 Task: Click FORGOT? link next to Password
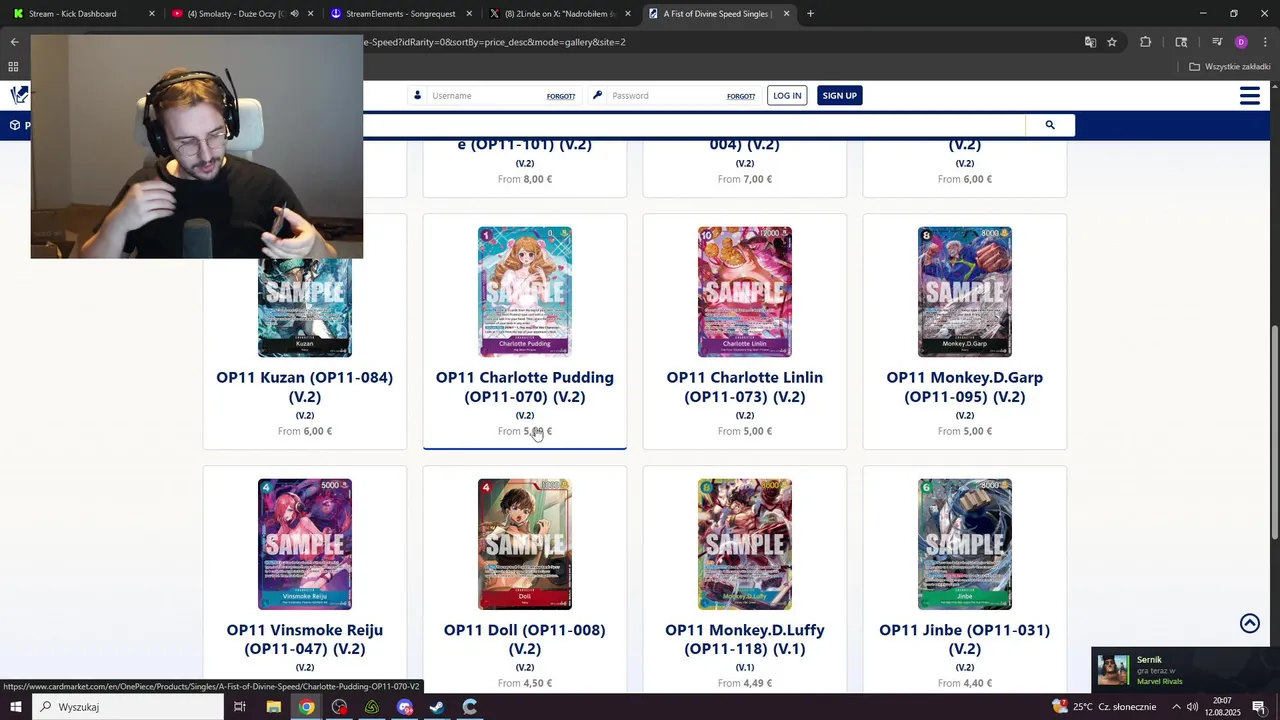[741, 97]
